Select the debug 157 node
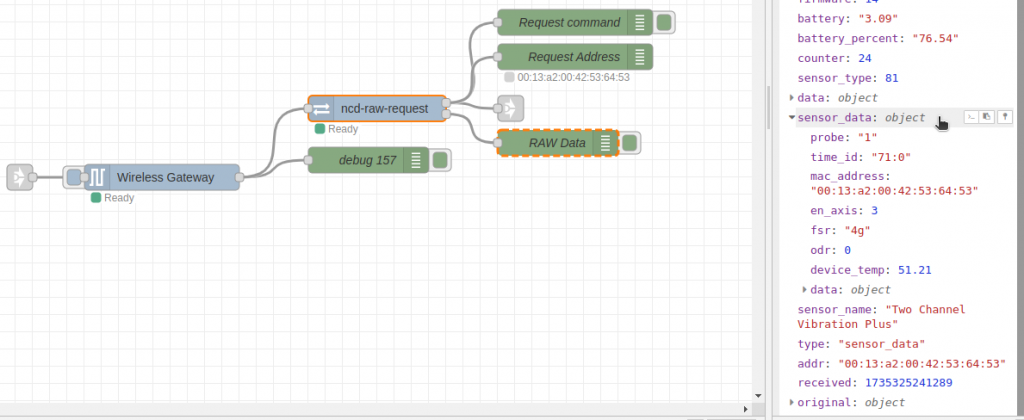The height and width of the screenshot is (420, 1024). (x=368, y=160)
